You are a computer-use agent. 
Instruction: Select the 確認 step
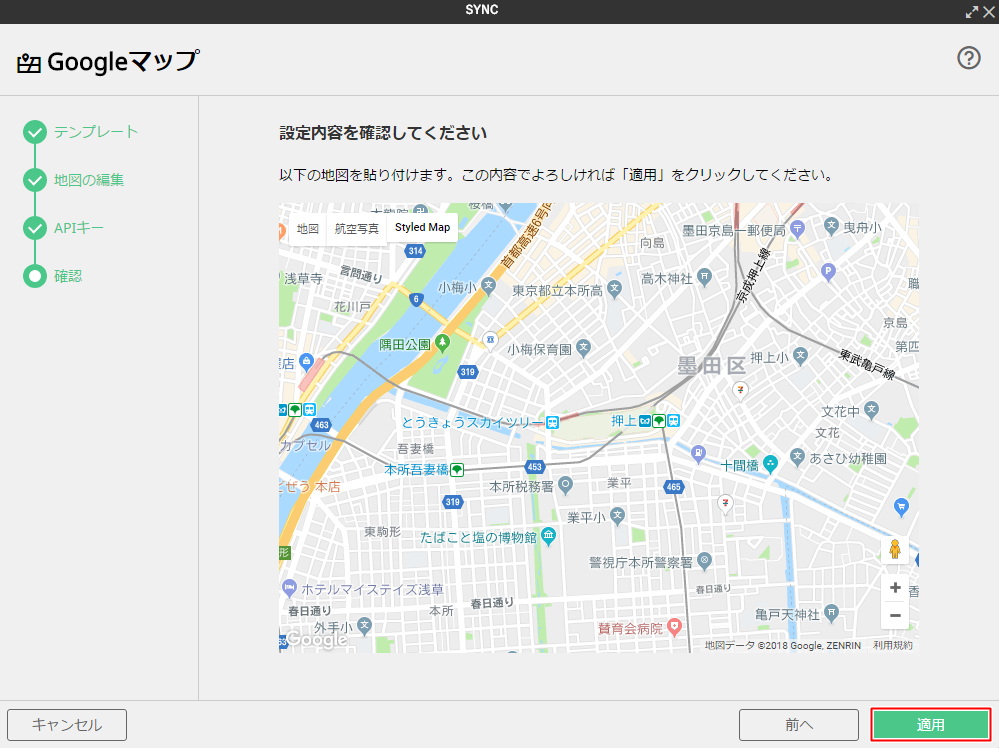pos(68,276)
